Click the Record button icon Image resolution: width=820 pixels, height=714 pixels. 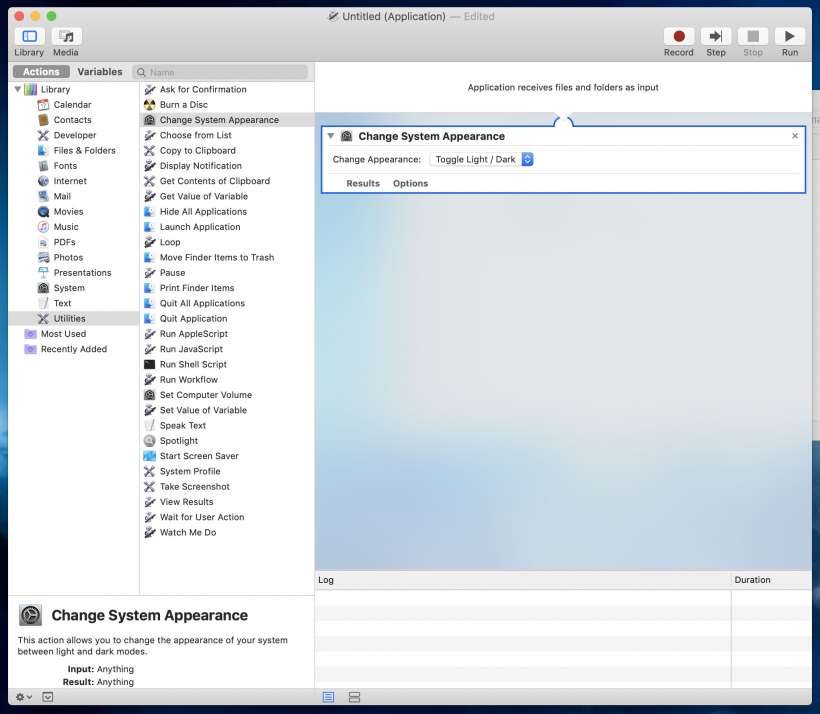(x=678, y=36)
